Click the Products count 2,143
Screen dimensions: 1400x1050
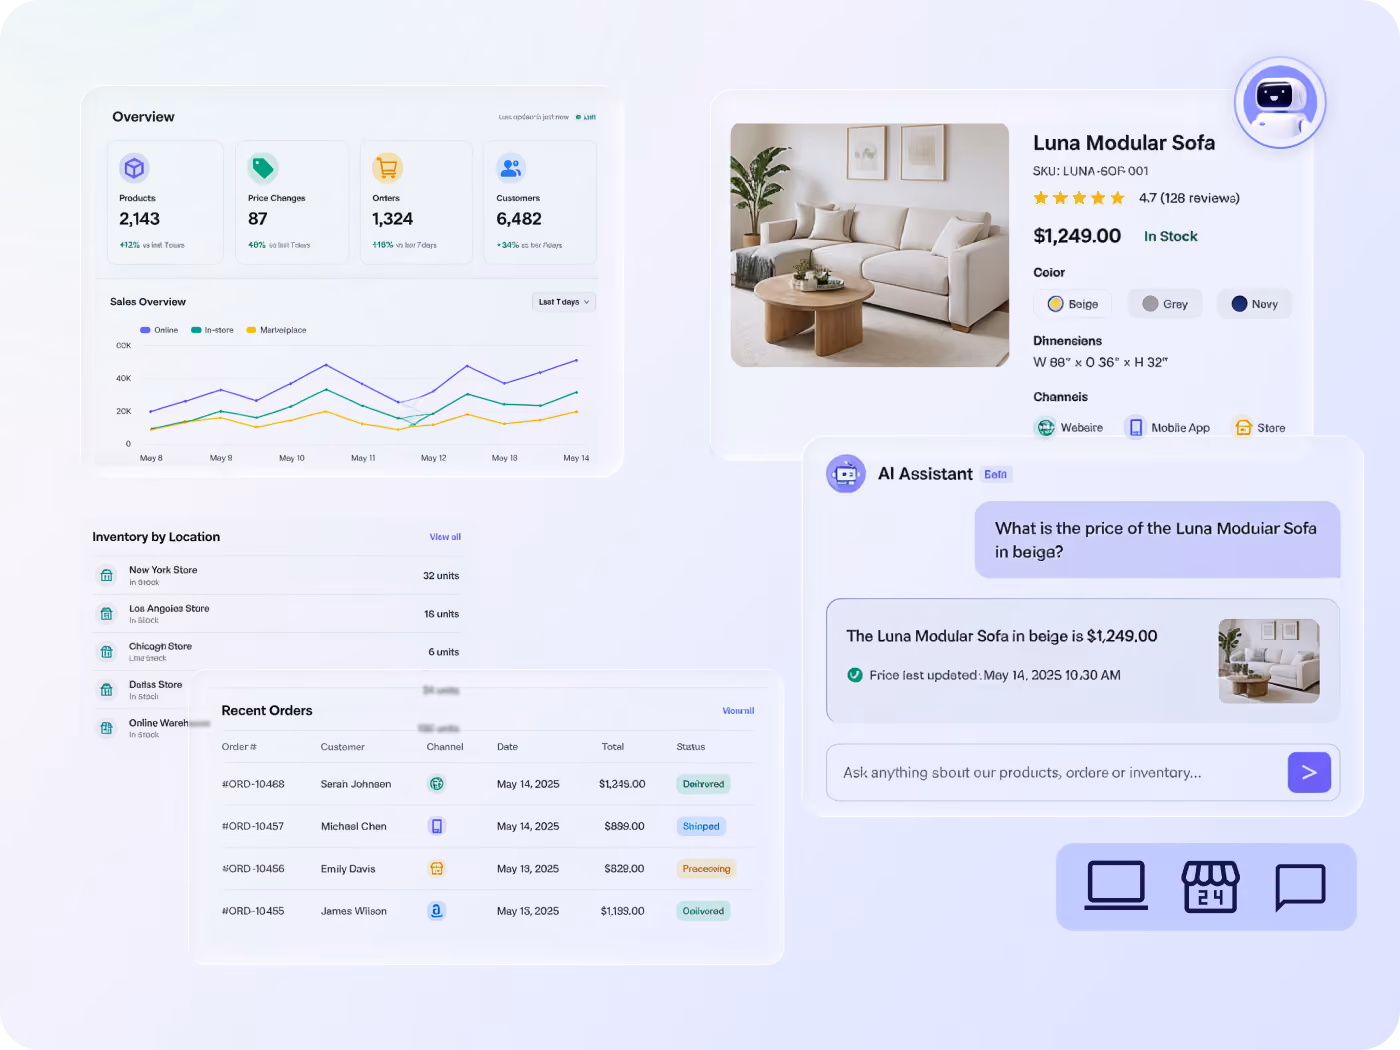140,219
